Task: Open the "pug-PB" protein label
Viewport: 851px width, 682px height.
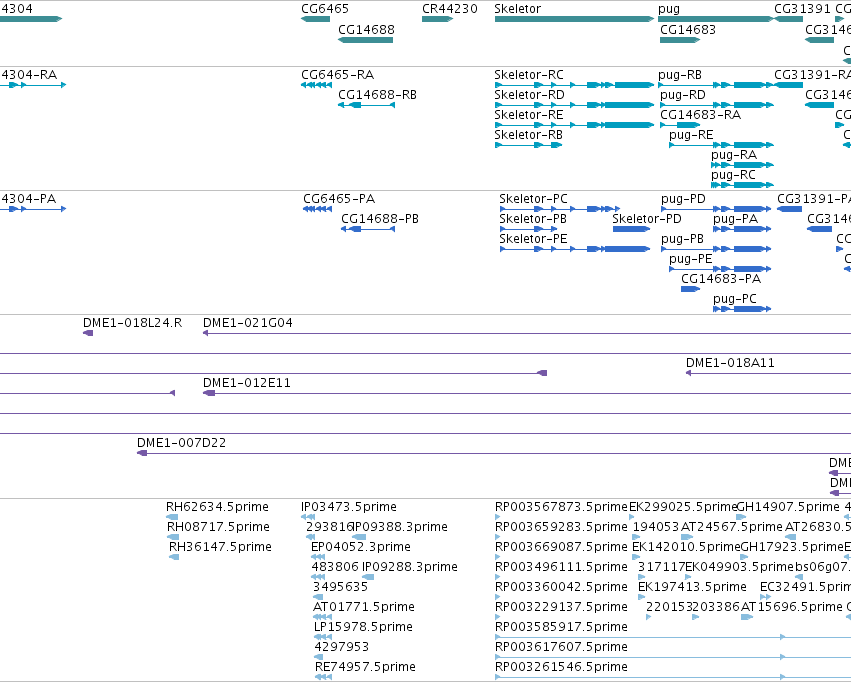Action: tap(683, 239)
